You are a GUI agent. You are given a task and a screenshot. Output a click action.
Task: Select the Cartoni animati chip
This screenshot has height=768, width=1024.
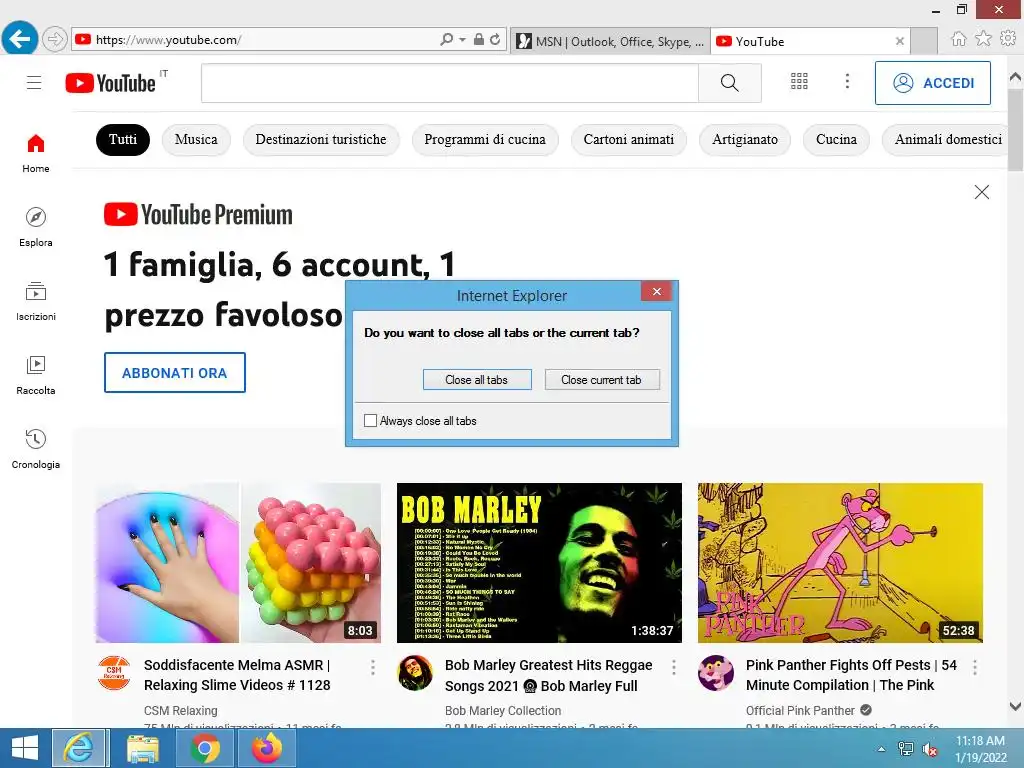pos(628,140)
